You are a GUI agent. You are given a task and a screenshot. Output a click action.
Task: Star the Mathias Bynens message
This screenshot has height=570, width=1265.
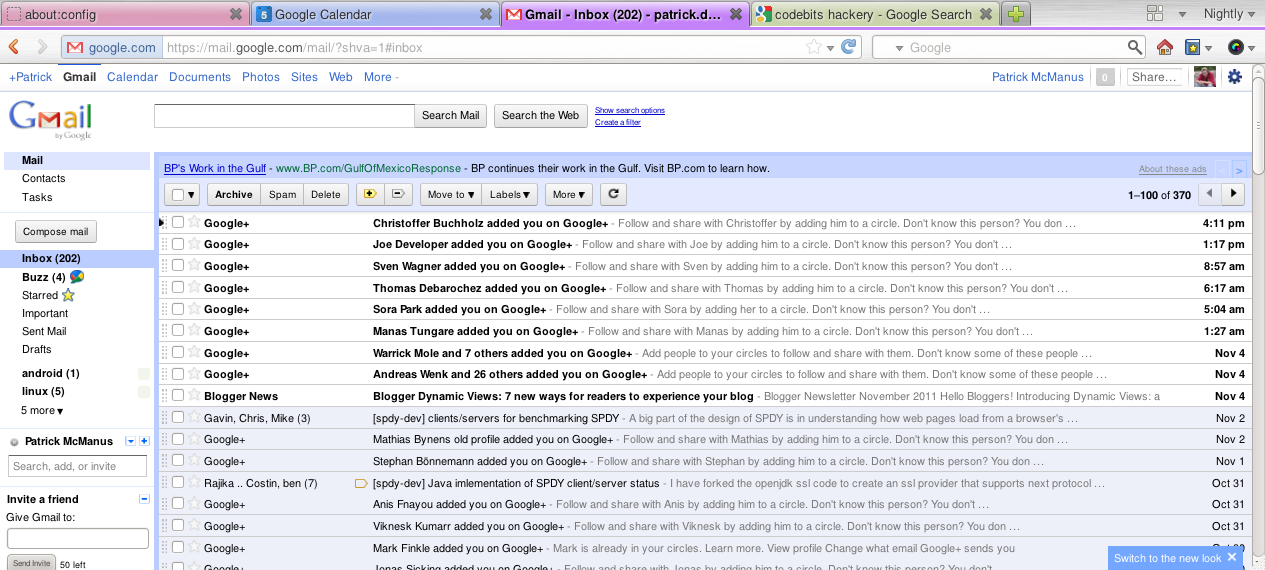click(x=194, y=438)
